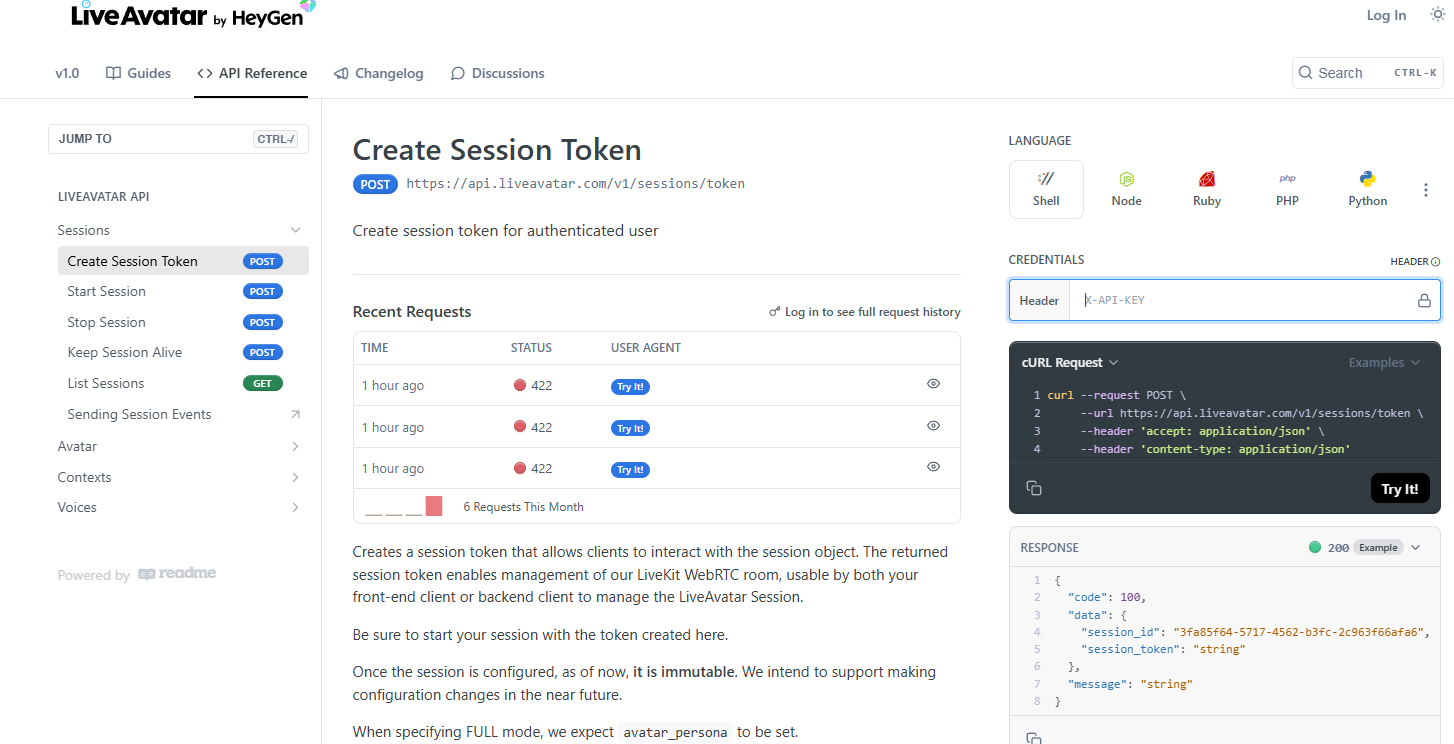Viewport: 1454px width, 744px height.
Task: Toggle the light/dark theme sun icon
Action: point(1437,14)
